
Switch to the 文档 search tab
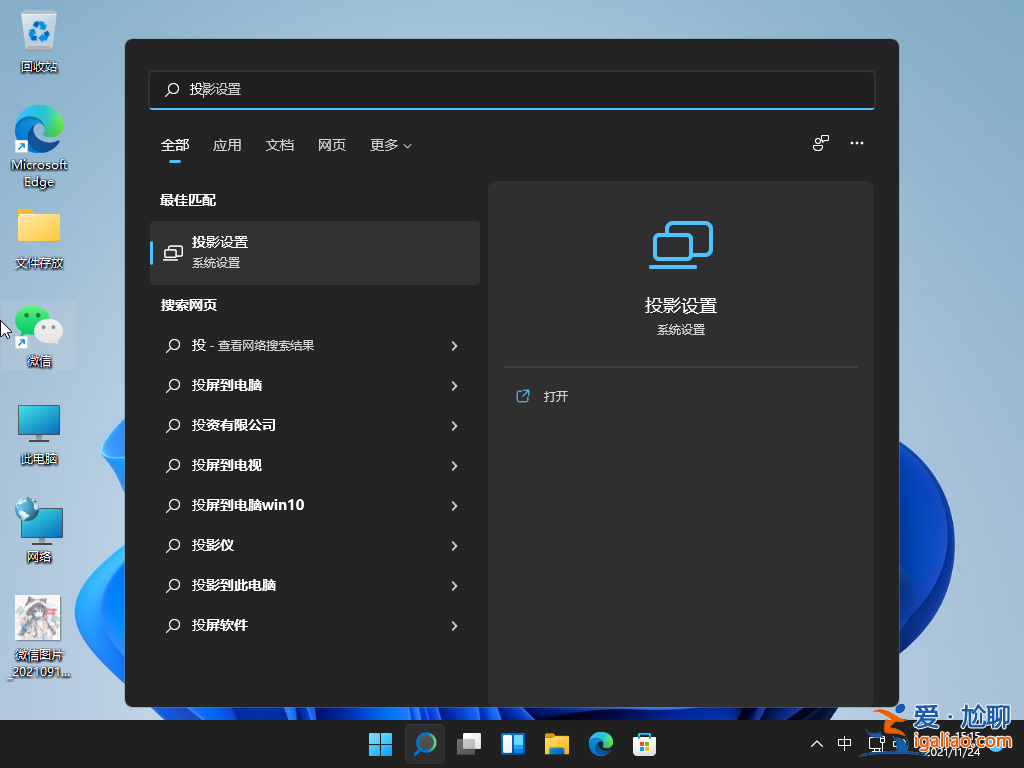(x=280, y=145)
